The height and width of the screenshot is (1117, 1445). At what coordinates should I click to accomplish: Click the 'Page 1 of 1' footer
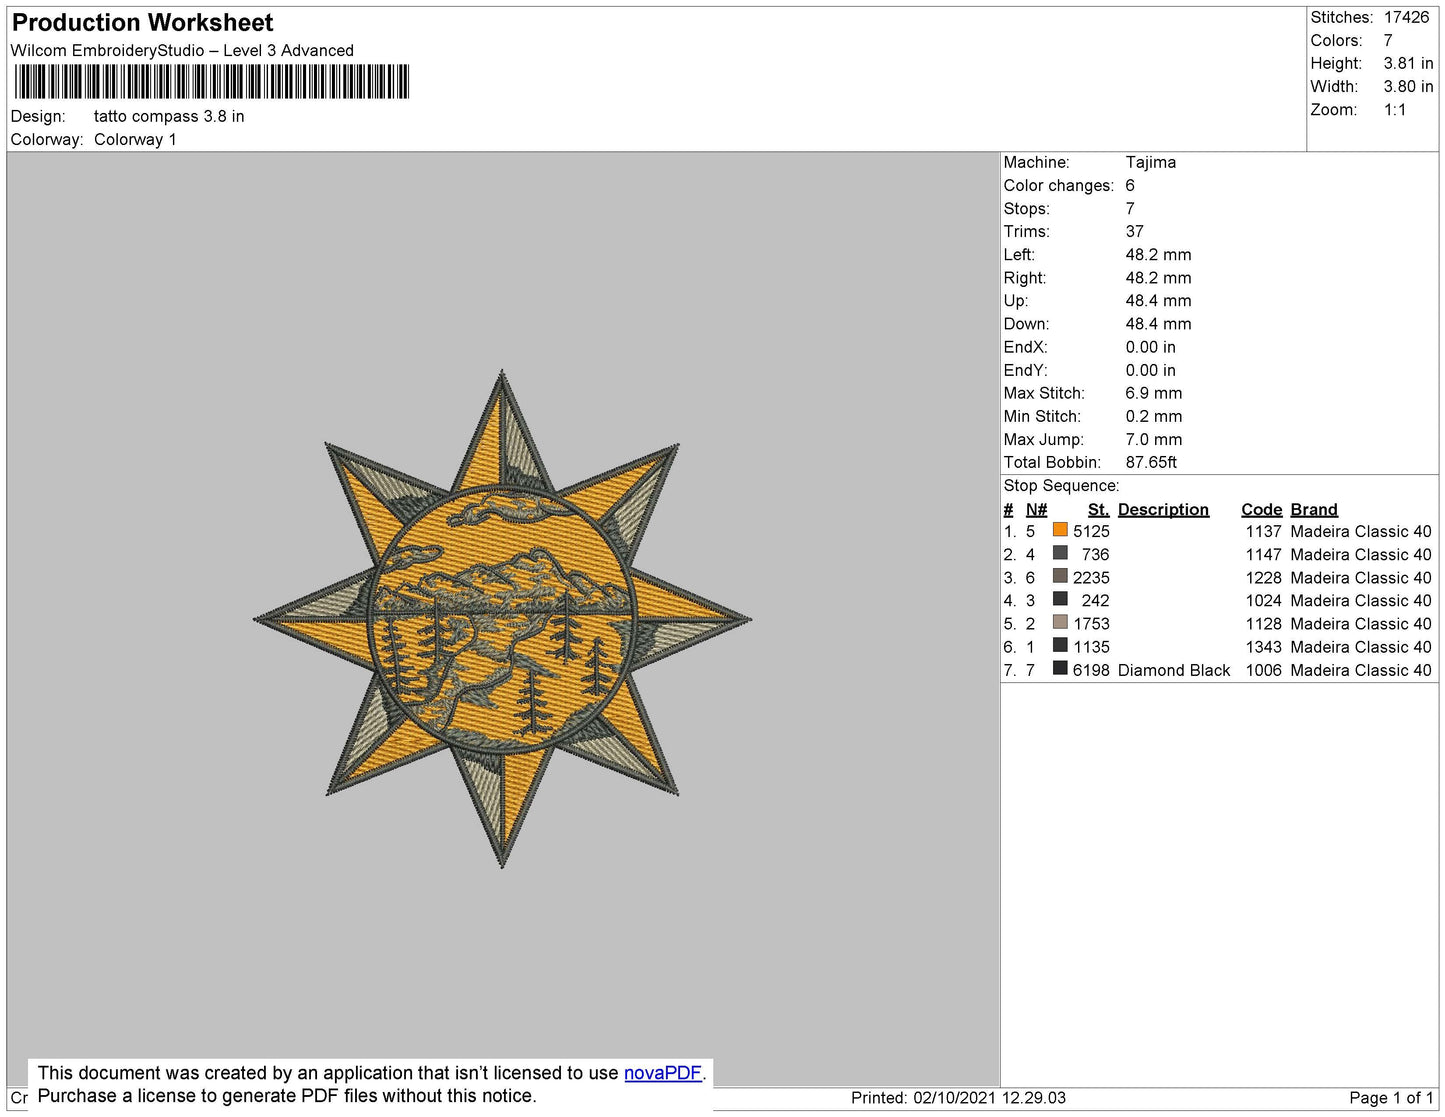pos(1391,1098)
